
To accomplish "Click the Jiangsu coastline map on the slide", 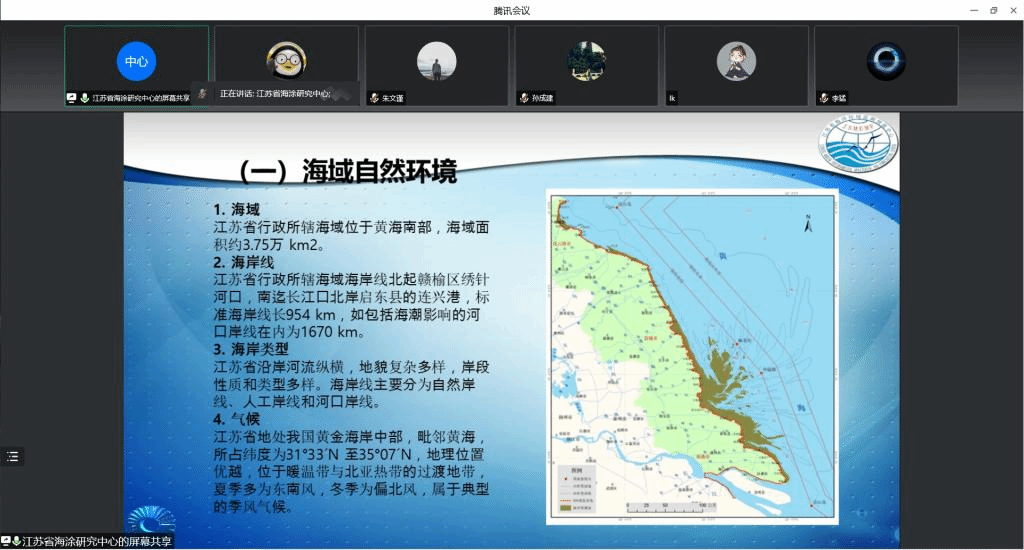I will pos(691,355).
